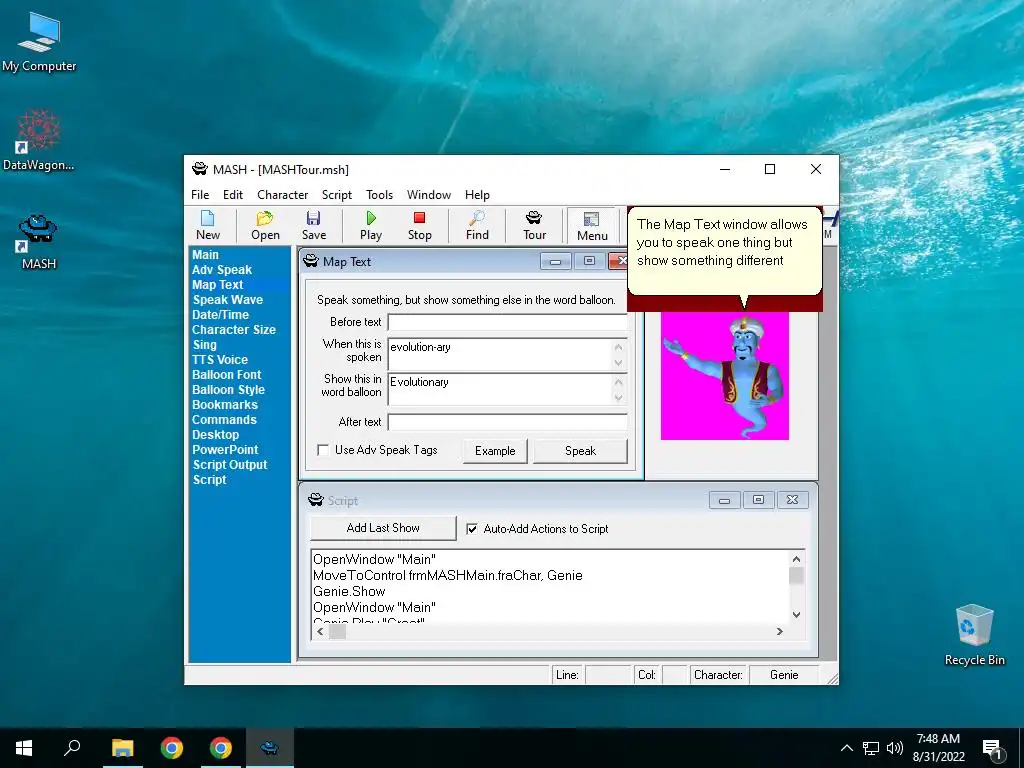Click the MASH taskbar icon
Viewport: 1024px width, 768px height.
click(x=270, y=748)
